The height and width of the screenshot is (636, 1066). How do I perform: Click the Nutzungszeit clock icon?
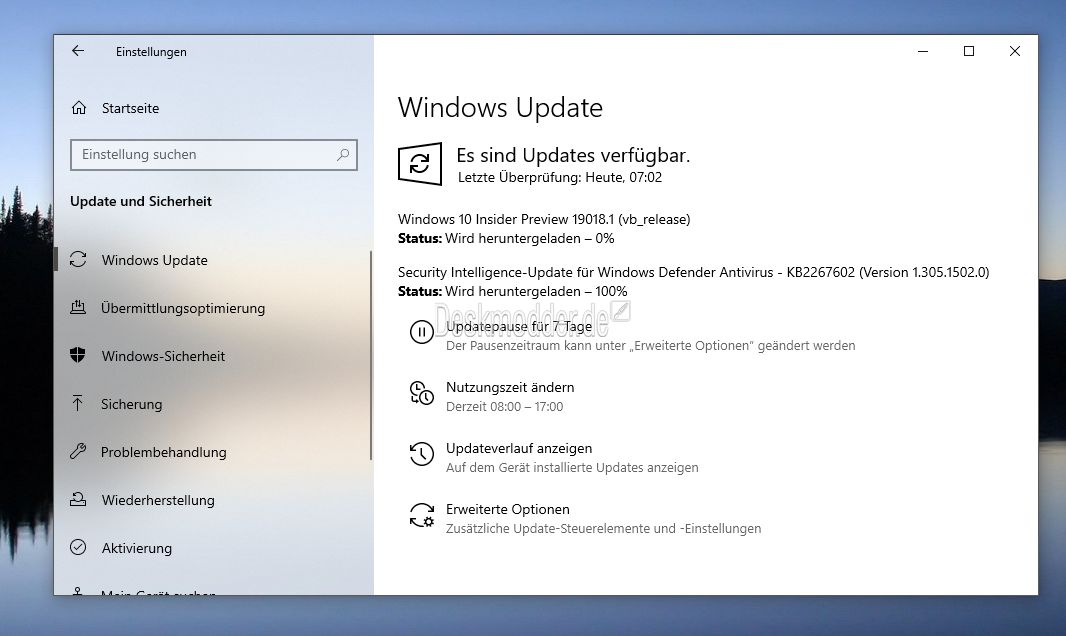(x=422, y=393)
